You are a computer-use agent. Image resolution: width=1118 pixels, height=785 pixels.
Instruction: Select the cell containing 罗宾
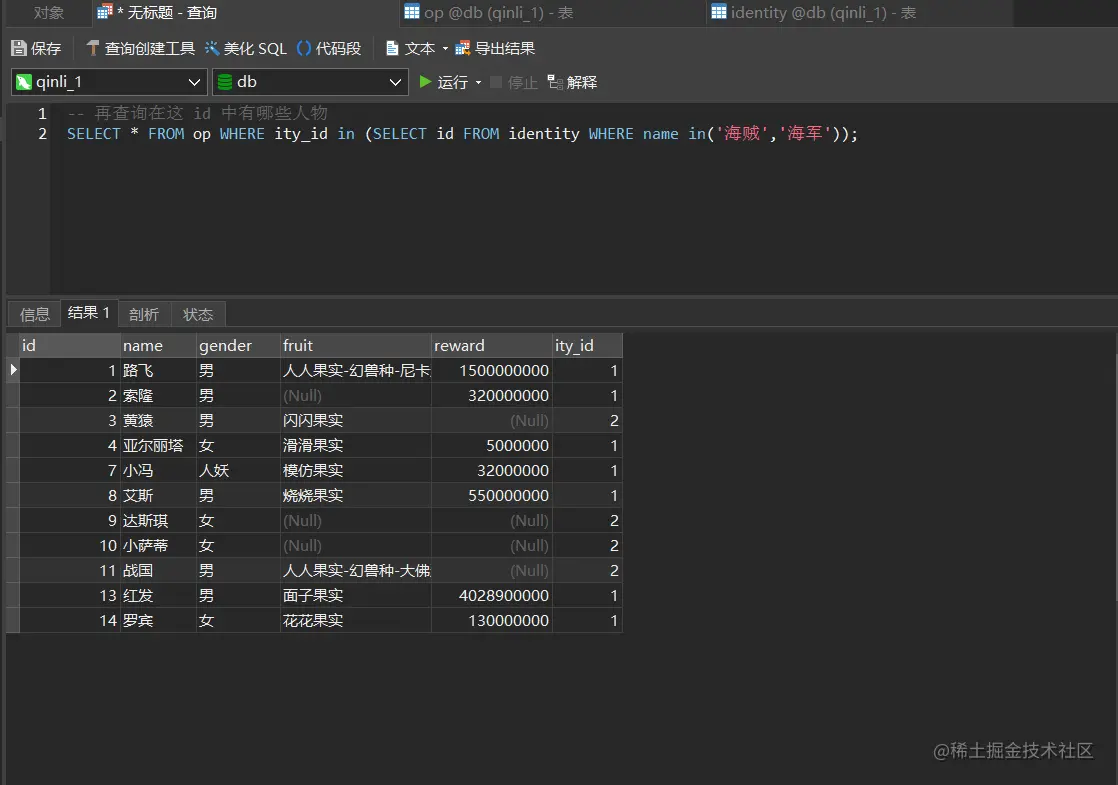tap(158, 620)
